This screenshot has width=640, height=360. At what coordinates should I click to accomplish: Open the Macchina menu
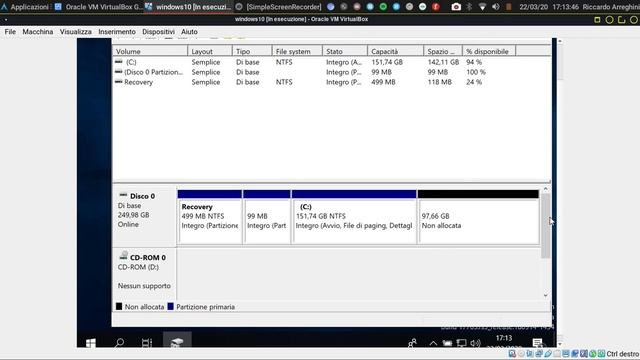point(38,31)
